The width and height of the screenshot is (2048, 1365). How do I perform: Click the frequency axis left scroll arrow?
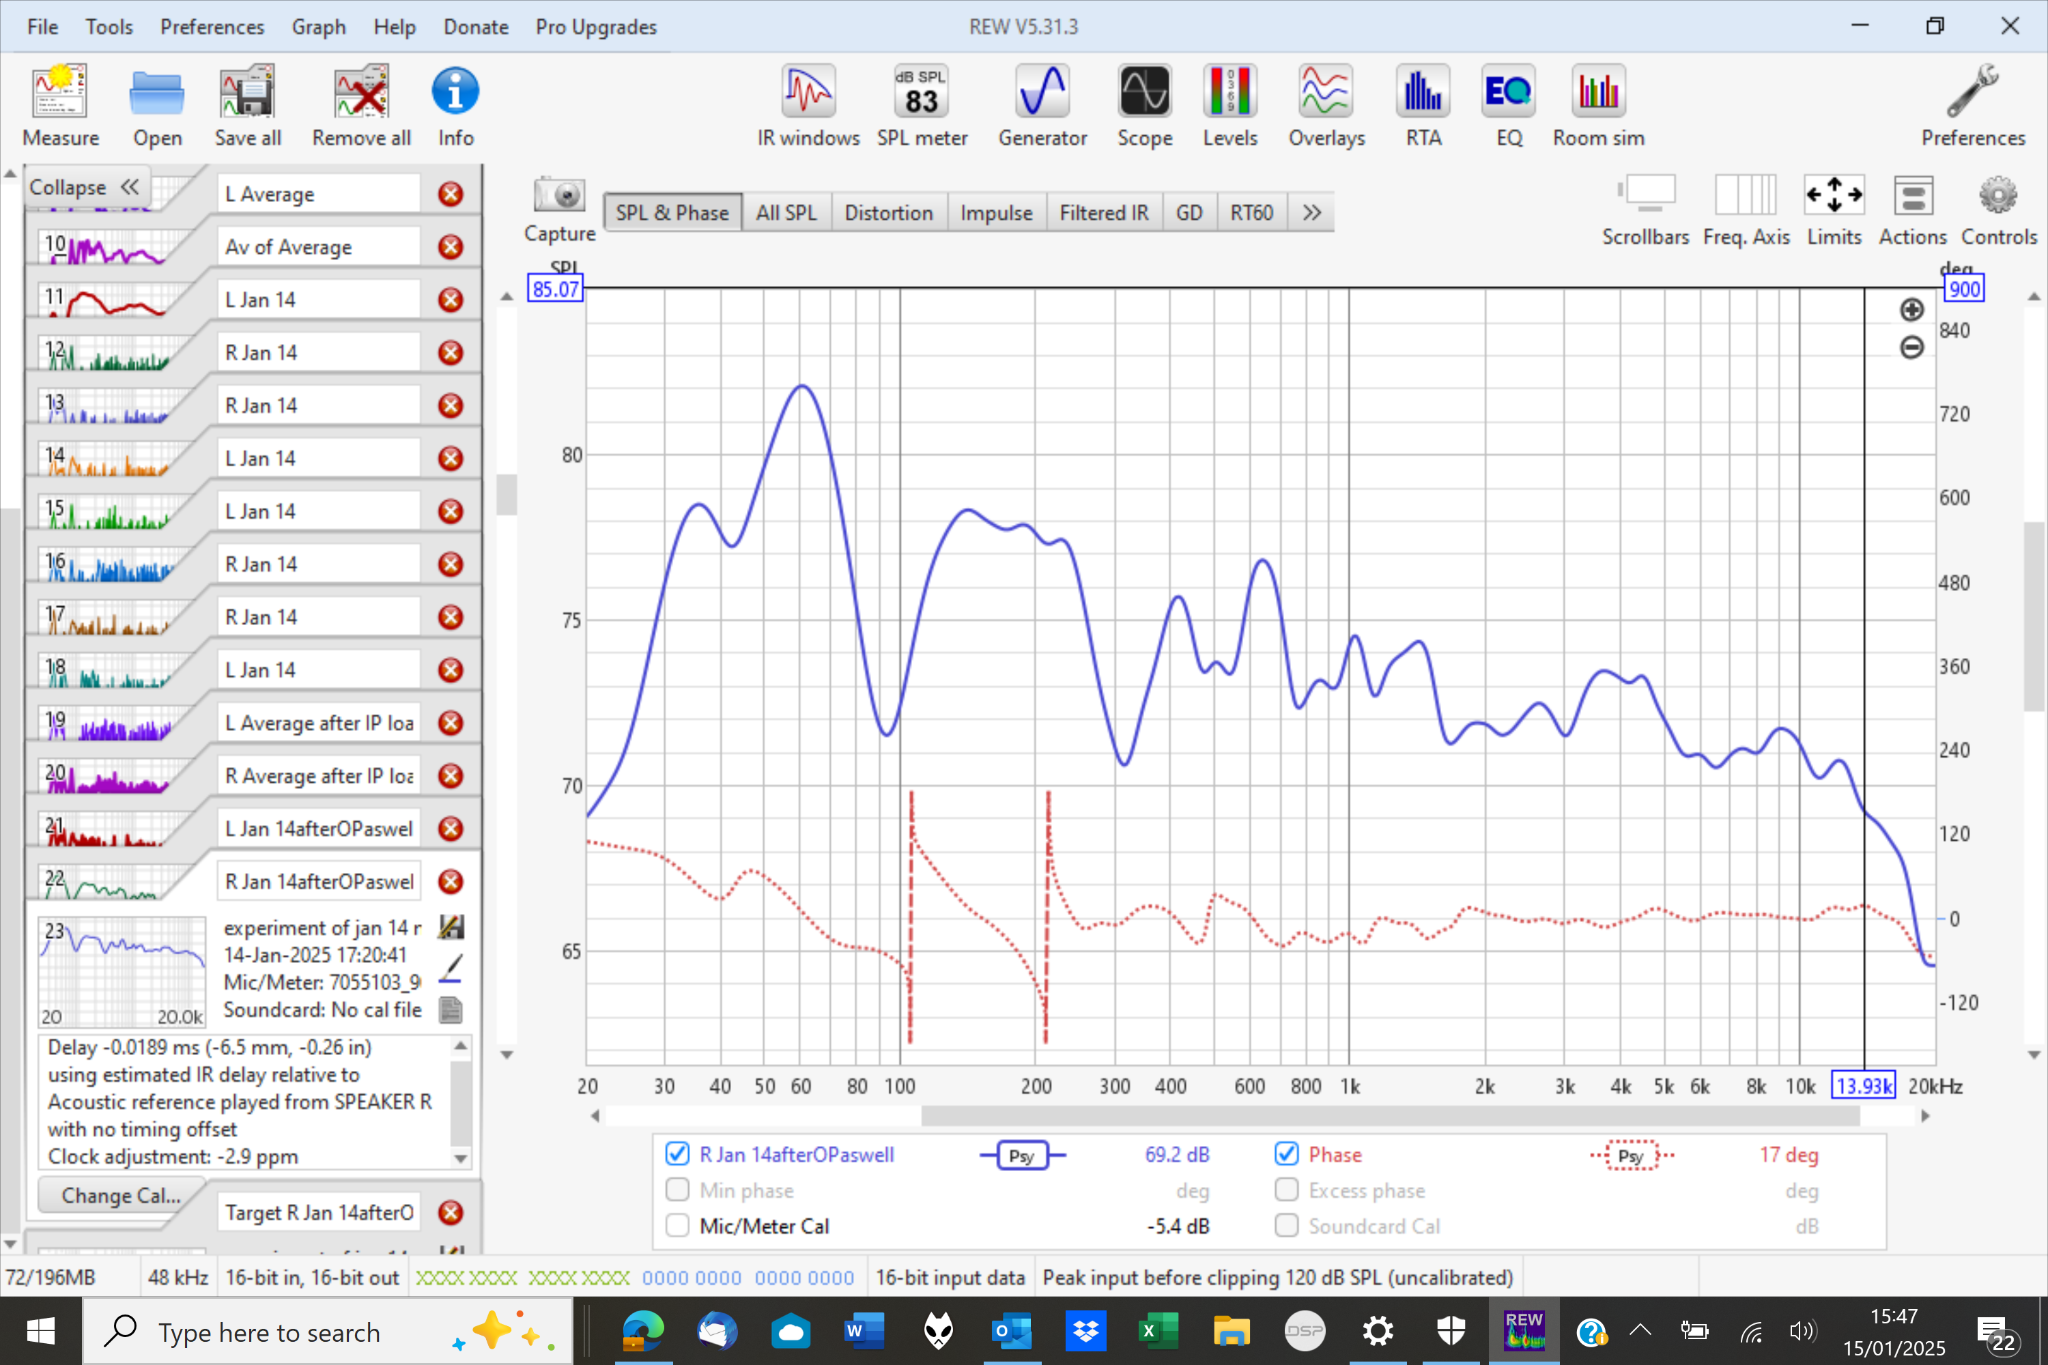pos(595,1116)
